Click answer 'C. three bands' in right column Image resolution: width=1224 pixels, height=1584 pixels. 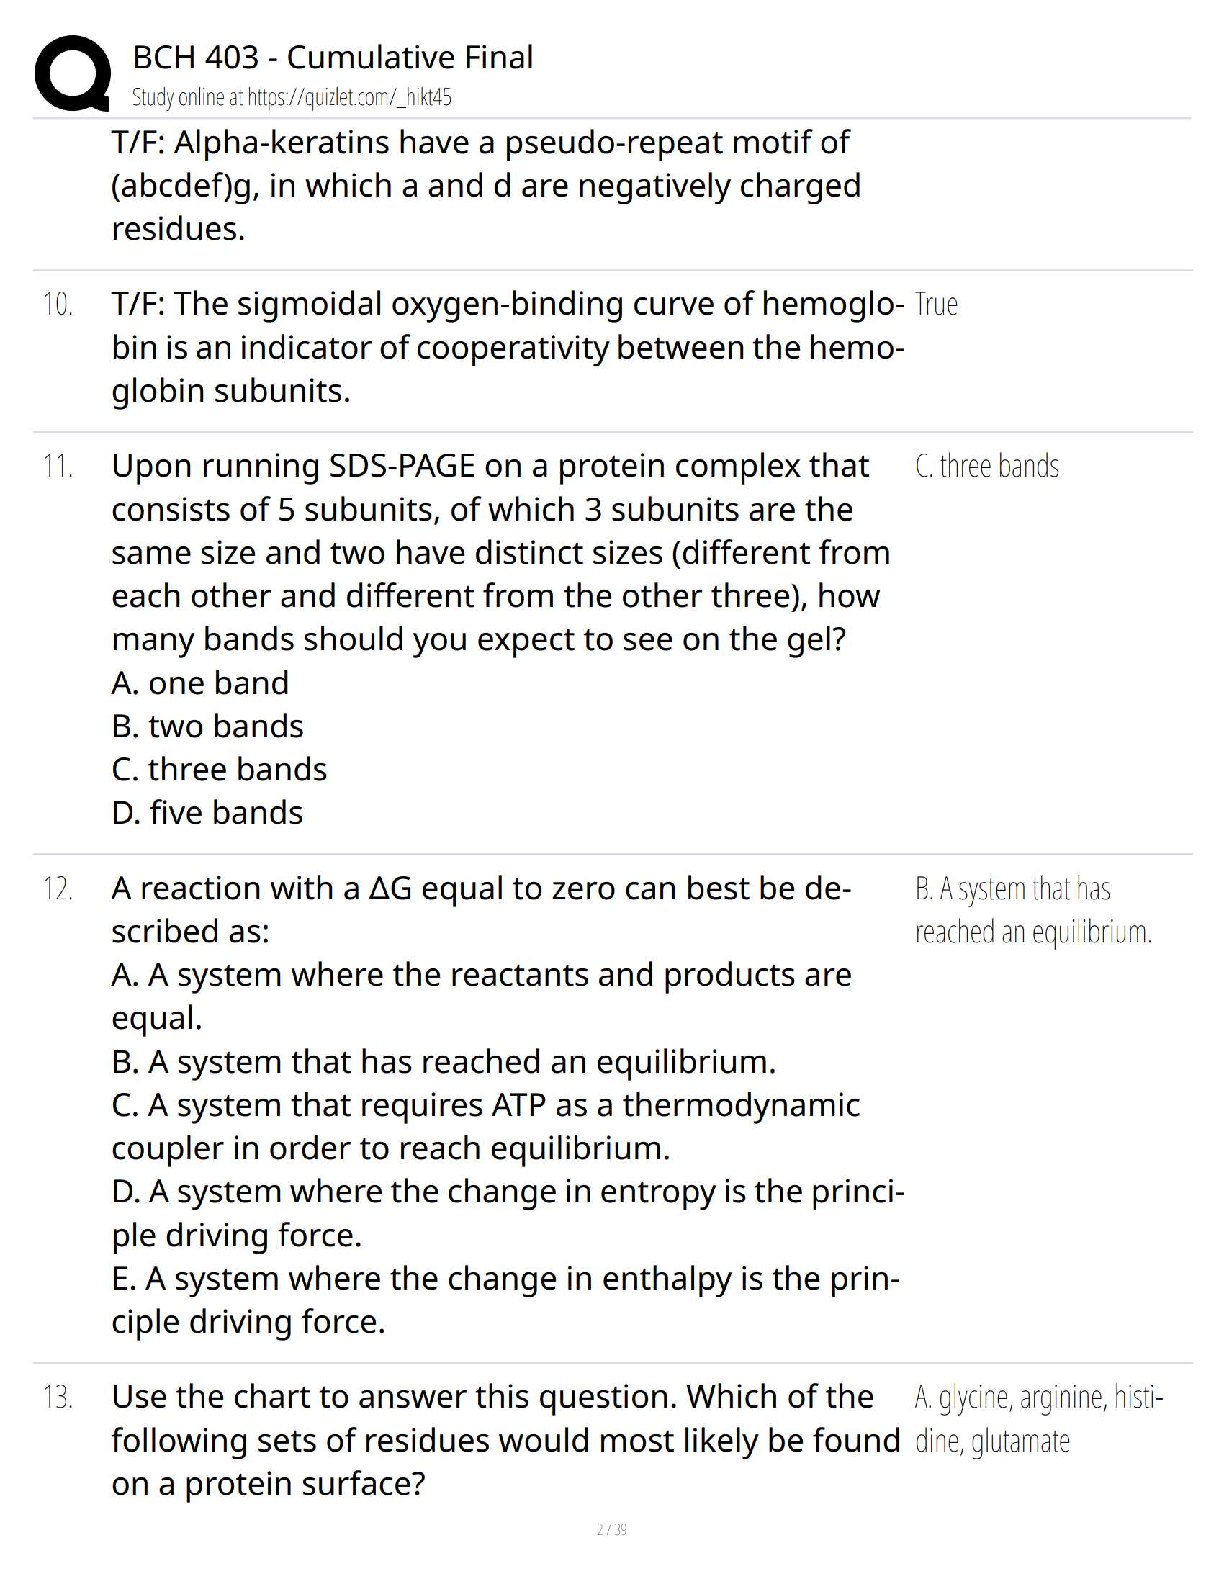(x=987, y=467)
